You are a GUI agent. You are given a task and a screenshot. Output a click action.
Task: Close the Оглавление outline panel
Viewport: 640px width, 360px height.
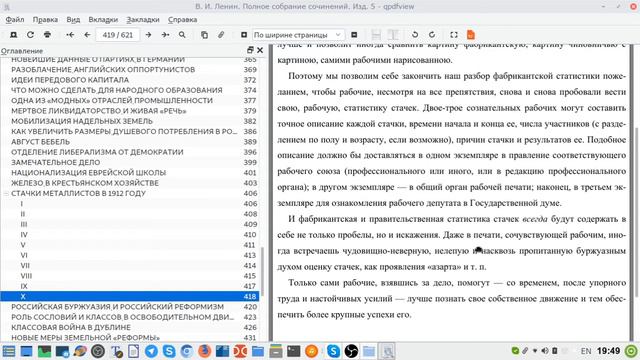point(260,50)
